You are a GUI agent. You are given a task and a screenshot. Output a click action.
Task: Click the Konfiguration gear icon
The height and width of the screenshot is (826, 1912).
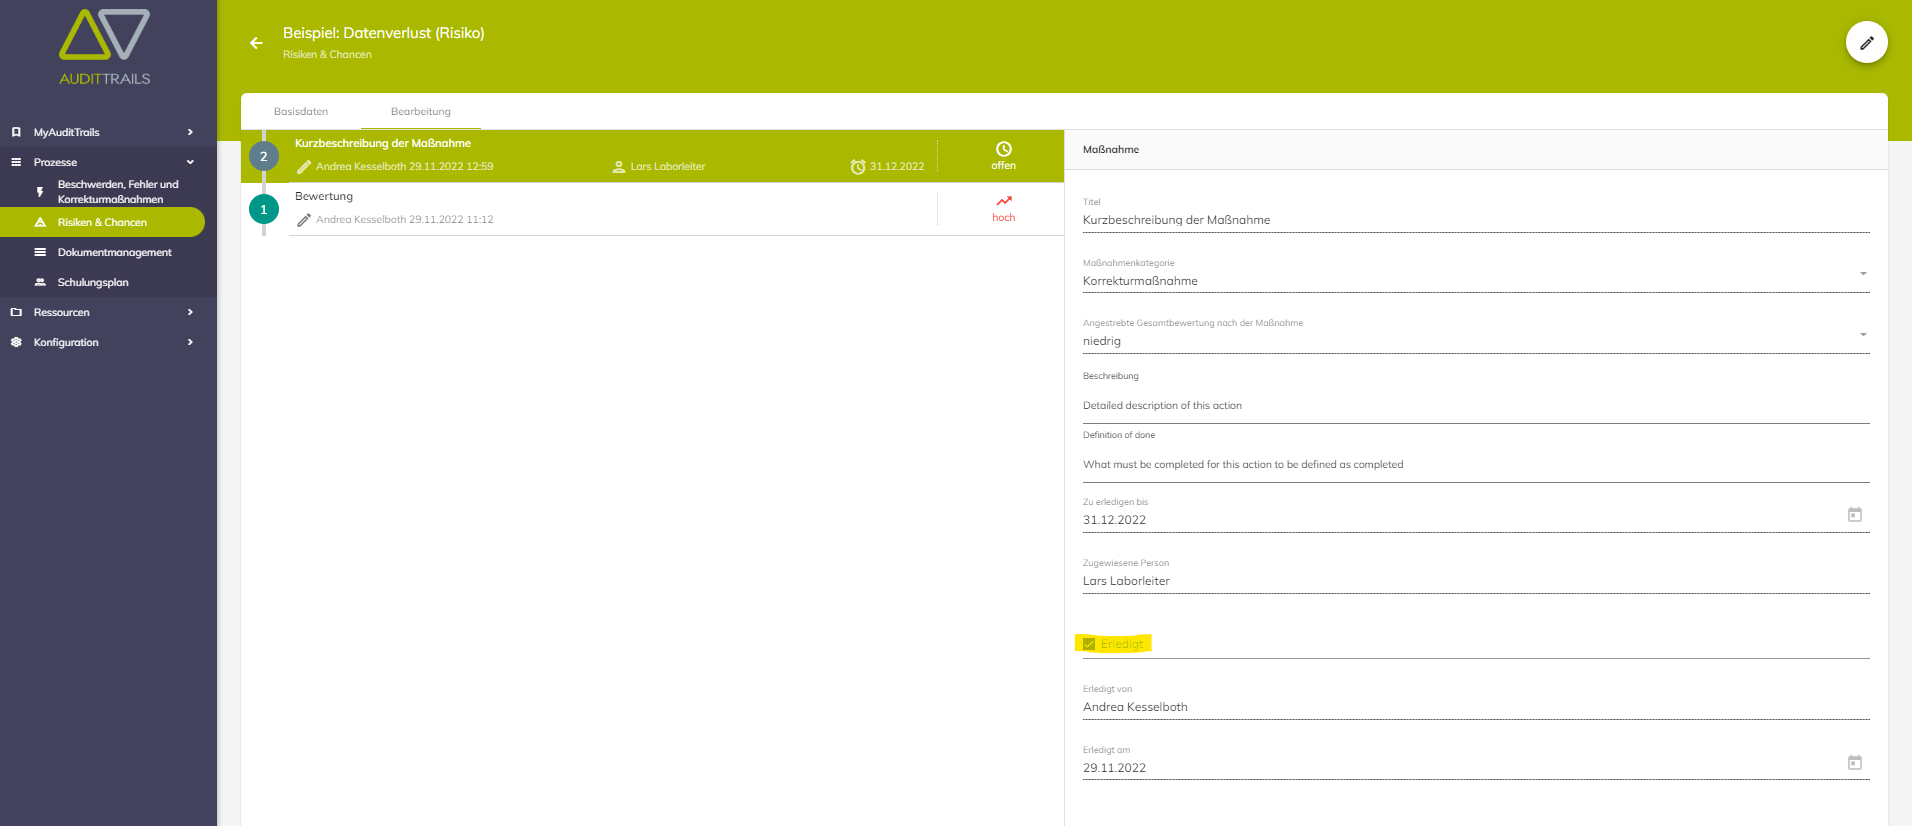[16, 342]
